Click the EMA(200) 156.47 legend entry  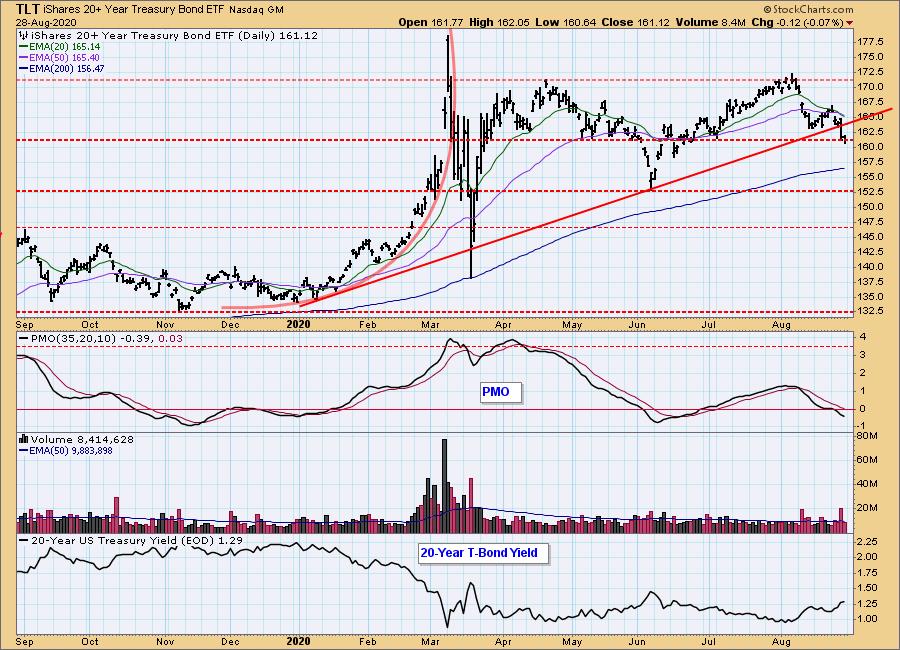click(x=62, y=68)
